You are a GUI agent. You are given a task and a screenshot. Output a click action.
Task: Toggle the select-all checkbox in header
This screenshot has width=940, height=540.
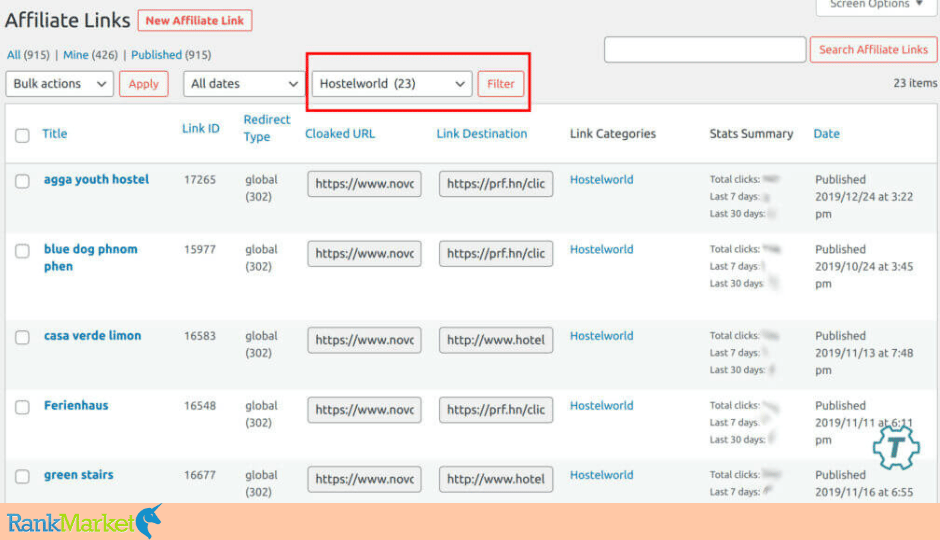(x=22, y=135)
